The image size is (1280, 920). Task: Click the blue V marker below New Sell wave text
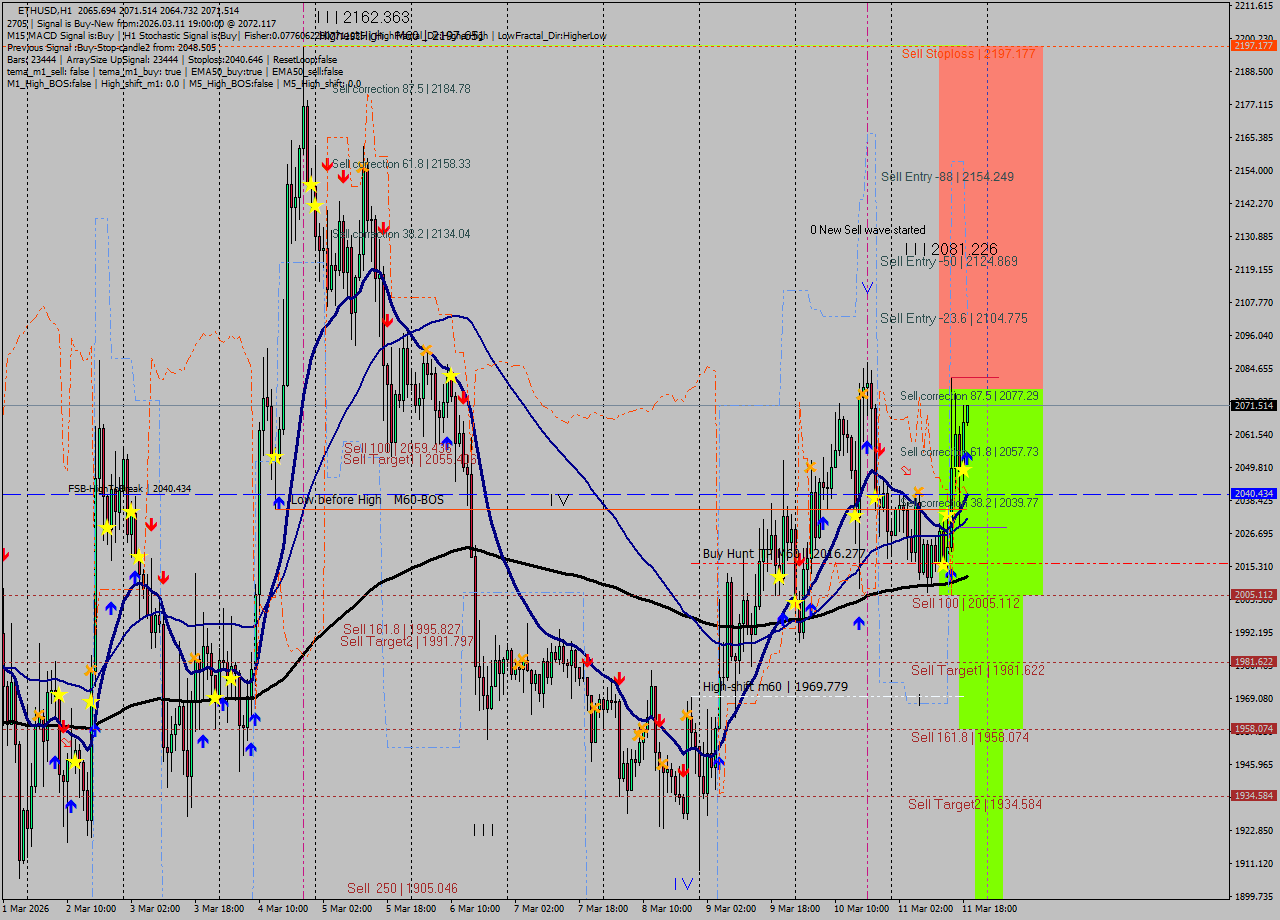coord(867,287)
